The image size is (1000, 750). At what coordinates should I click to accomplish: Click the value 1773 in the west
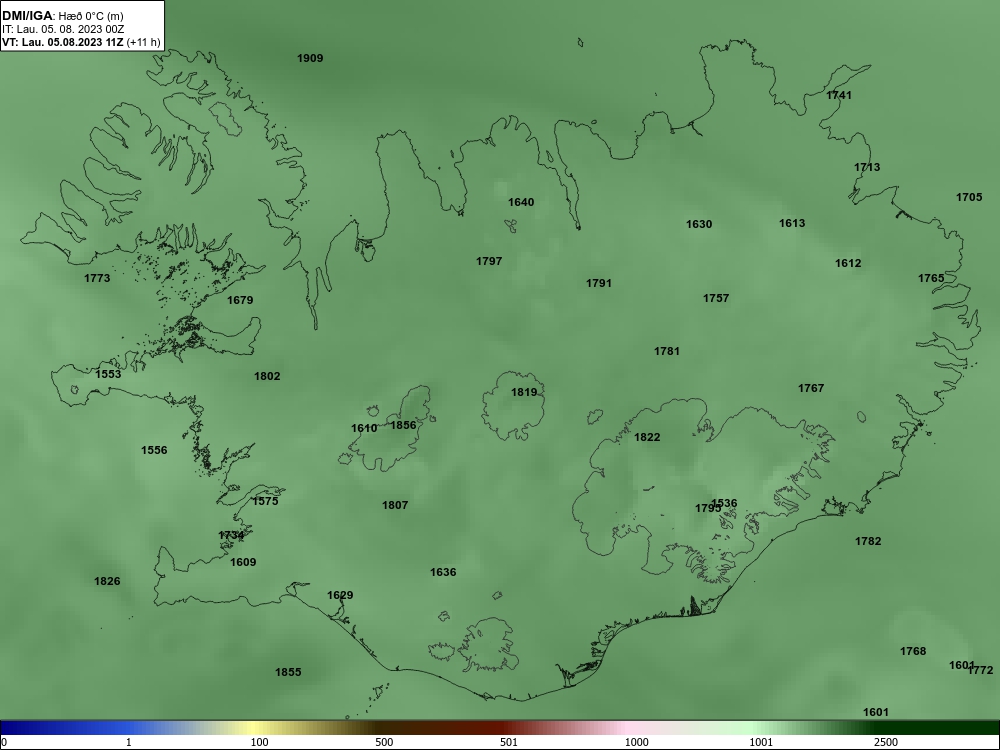[97, 278]
